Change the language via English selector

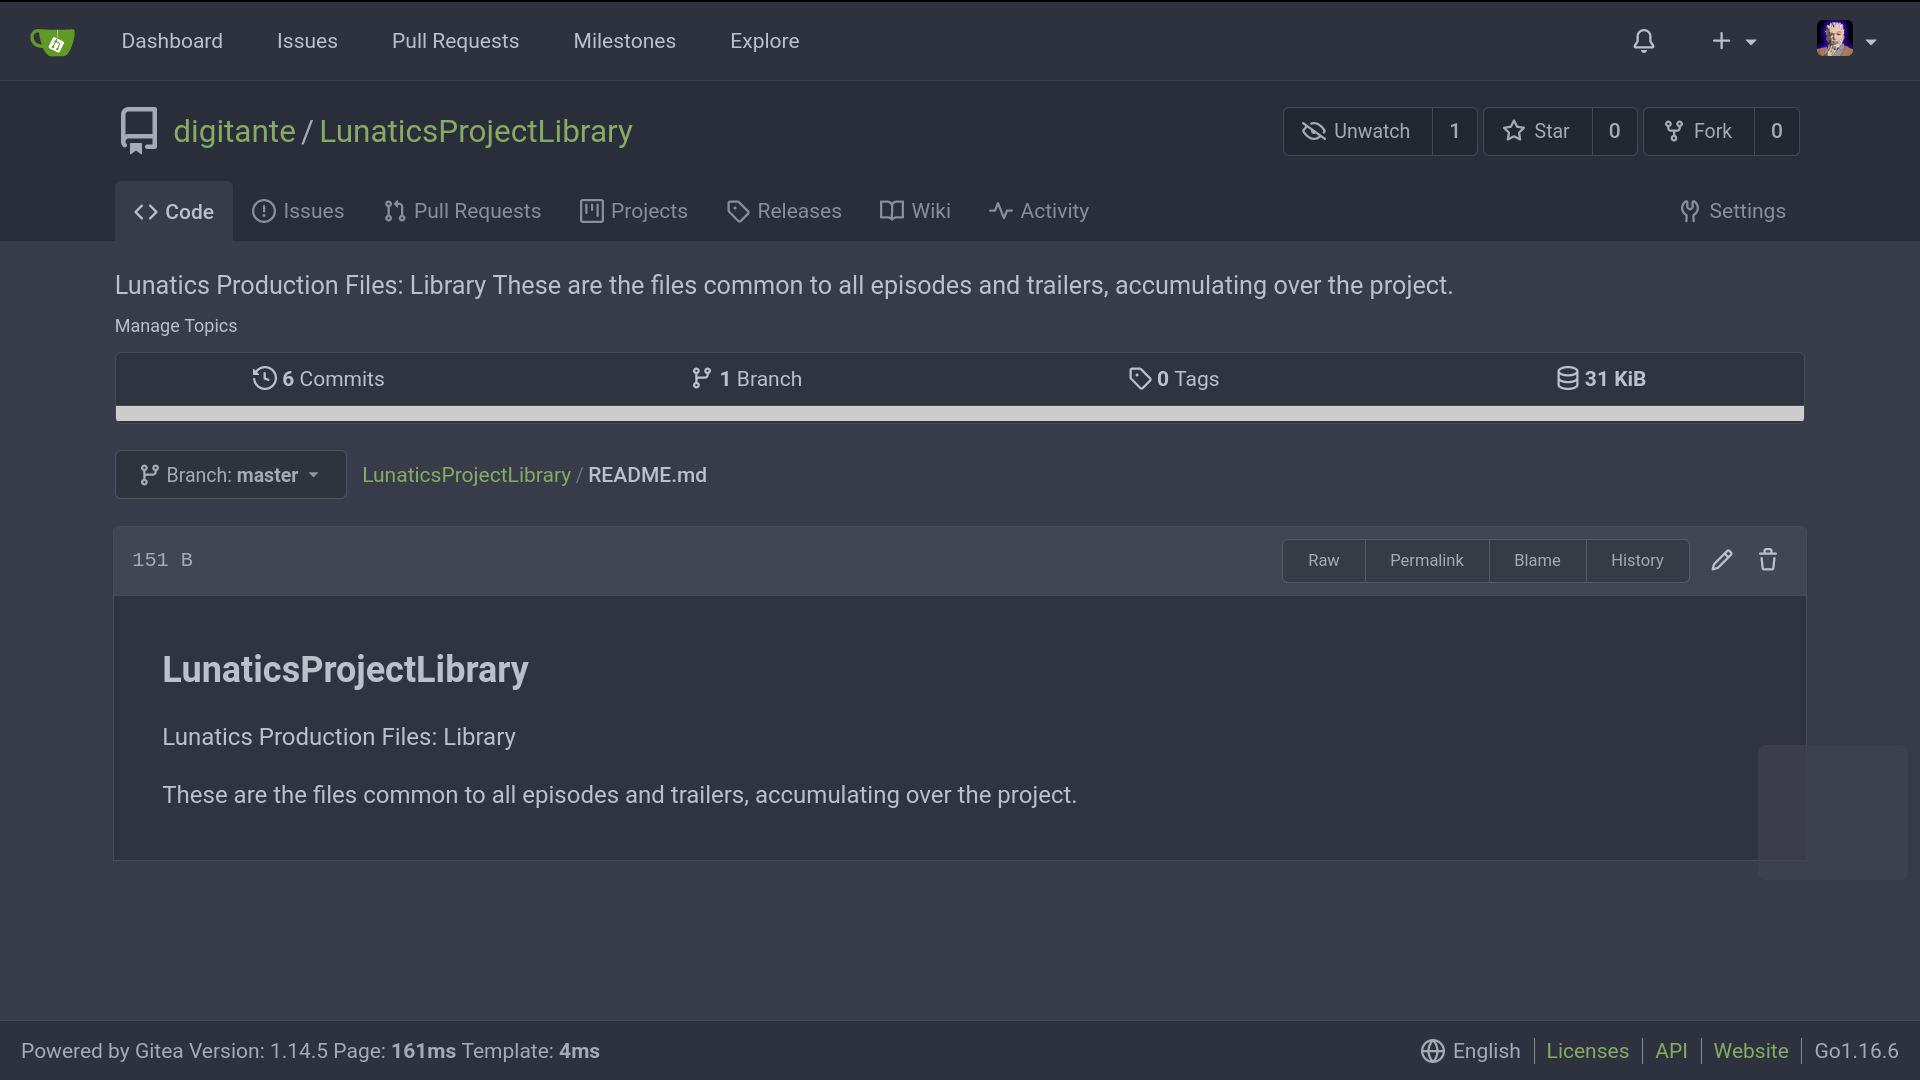click(1471, 1051)
